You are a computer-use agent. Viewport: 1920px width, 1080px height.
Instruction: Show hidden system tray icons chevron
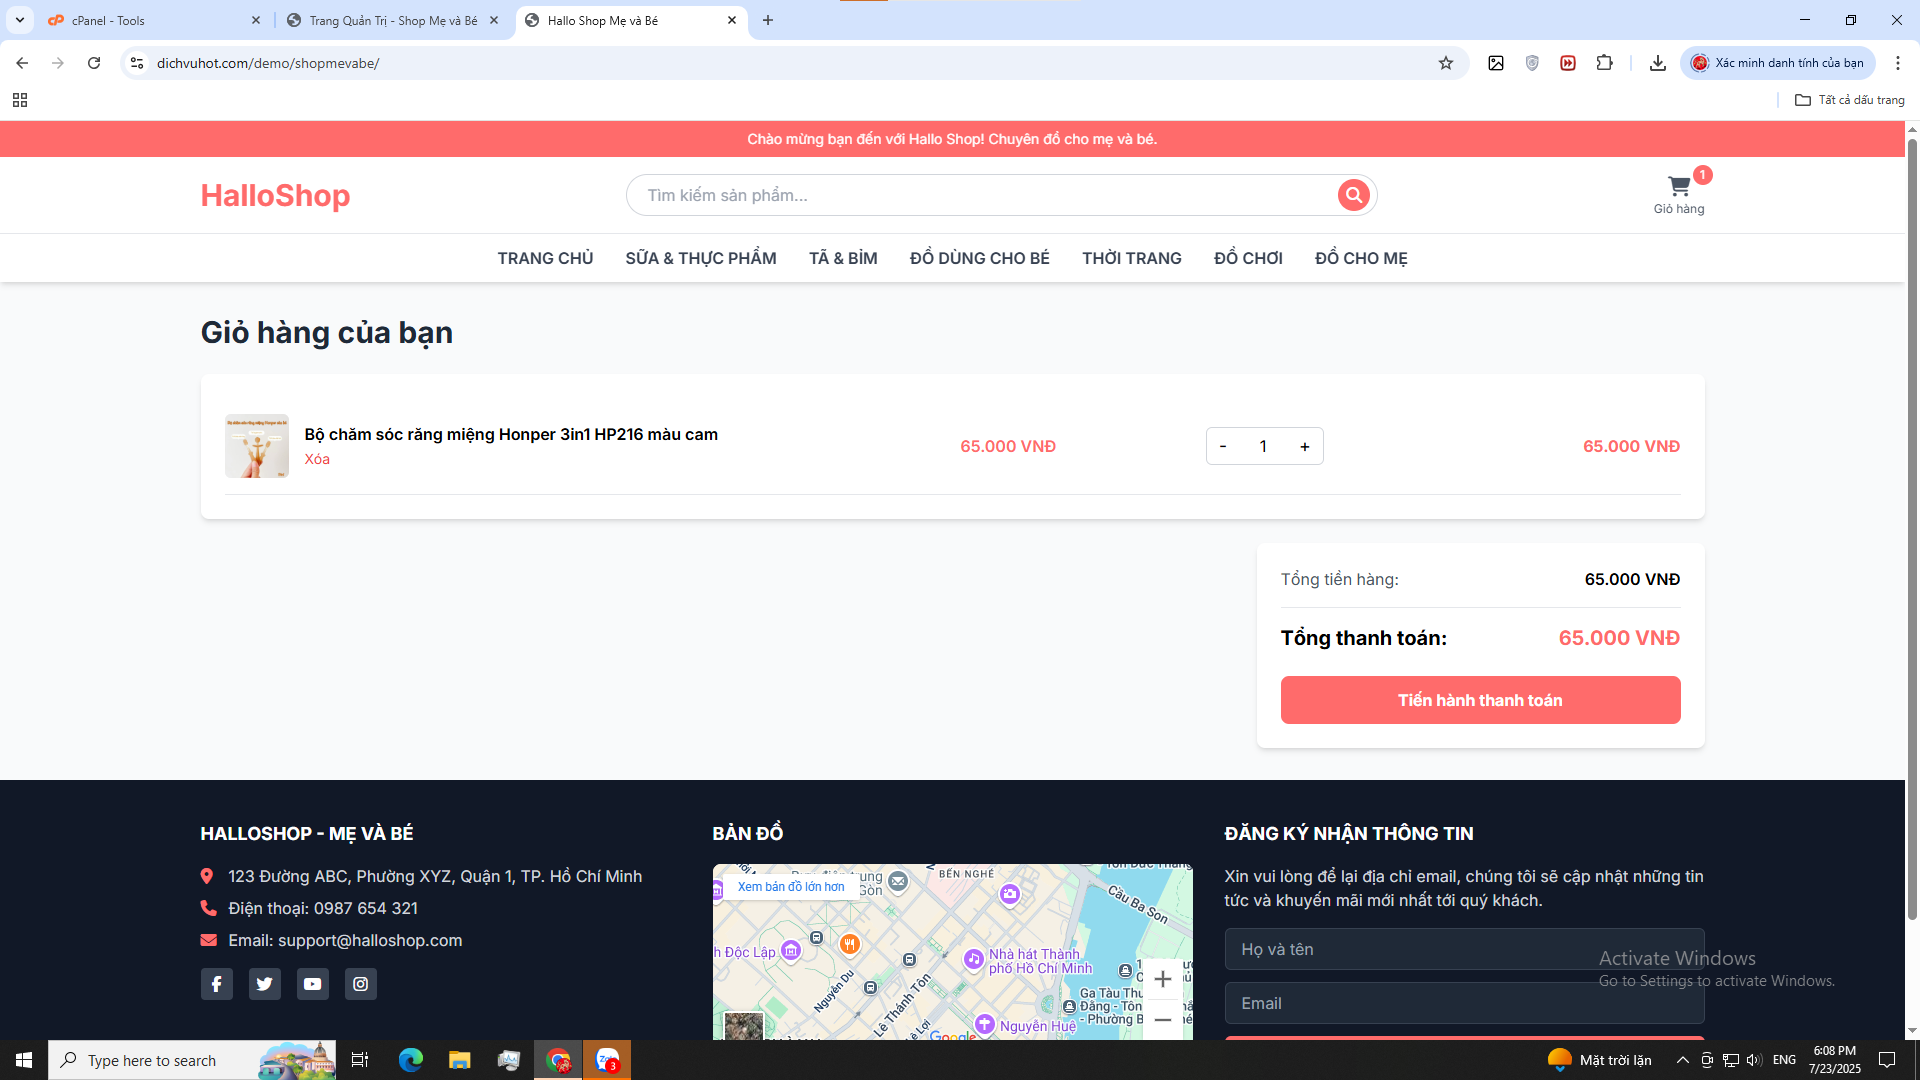(x=1682, y=1060)
